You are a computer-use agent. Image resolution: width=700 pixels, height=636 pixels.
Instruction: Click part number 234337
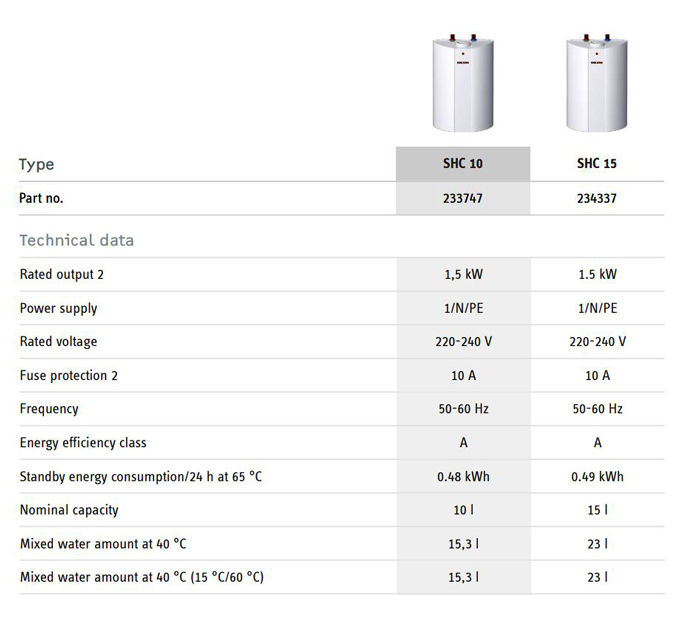pos(597,198)
